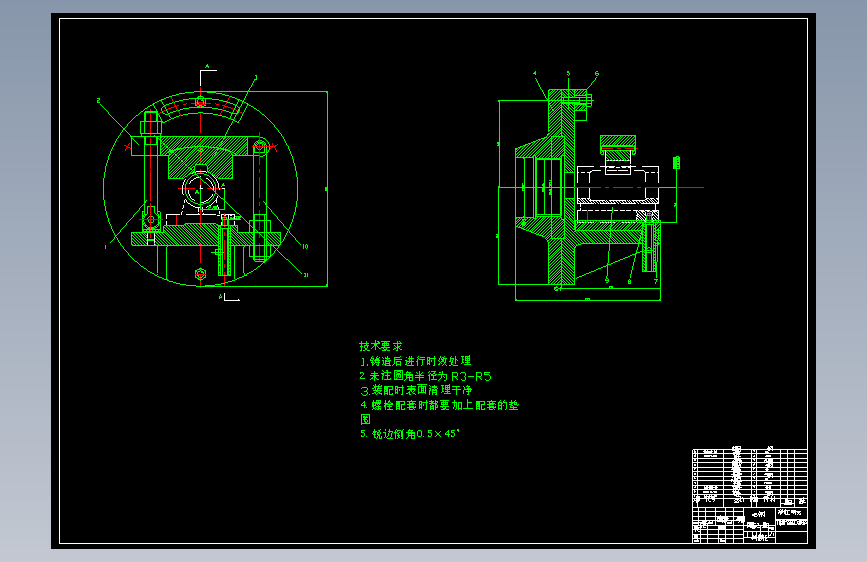Select part balloon '4' in section view

(535, 73)
